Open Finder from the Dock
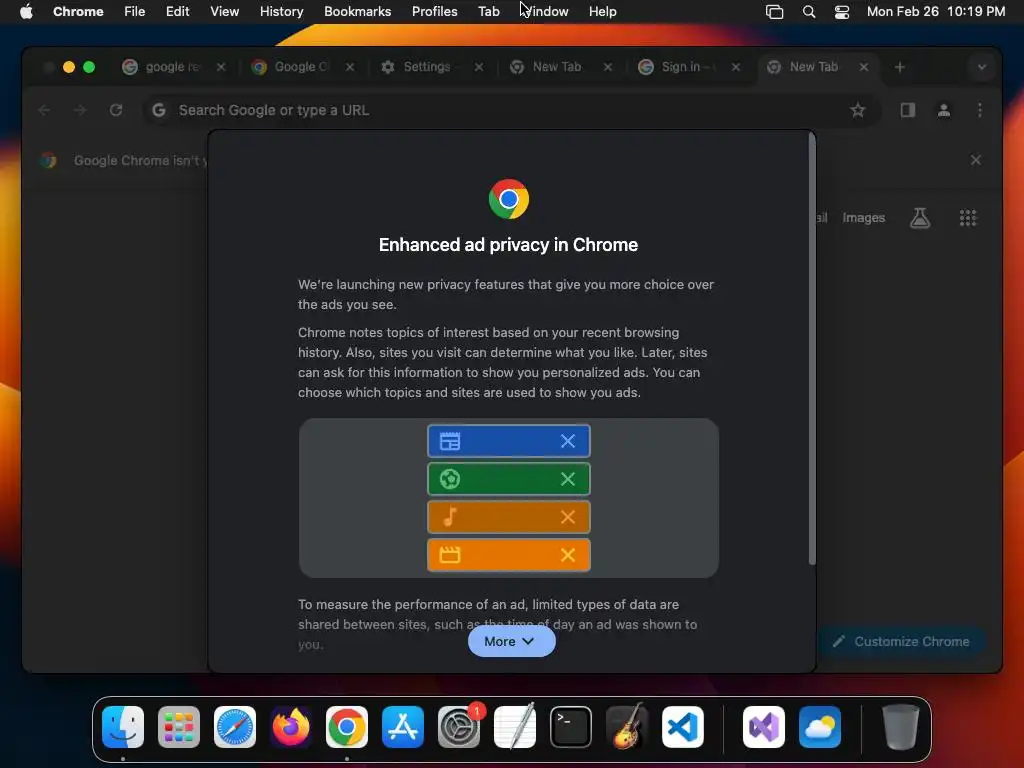 (x=123, y=727)
